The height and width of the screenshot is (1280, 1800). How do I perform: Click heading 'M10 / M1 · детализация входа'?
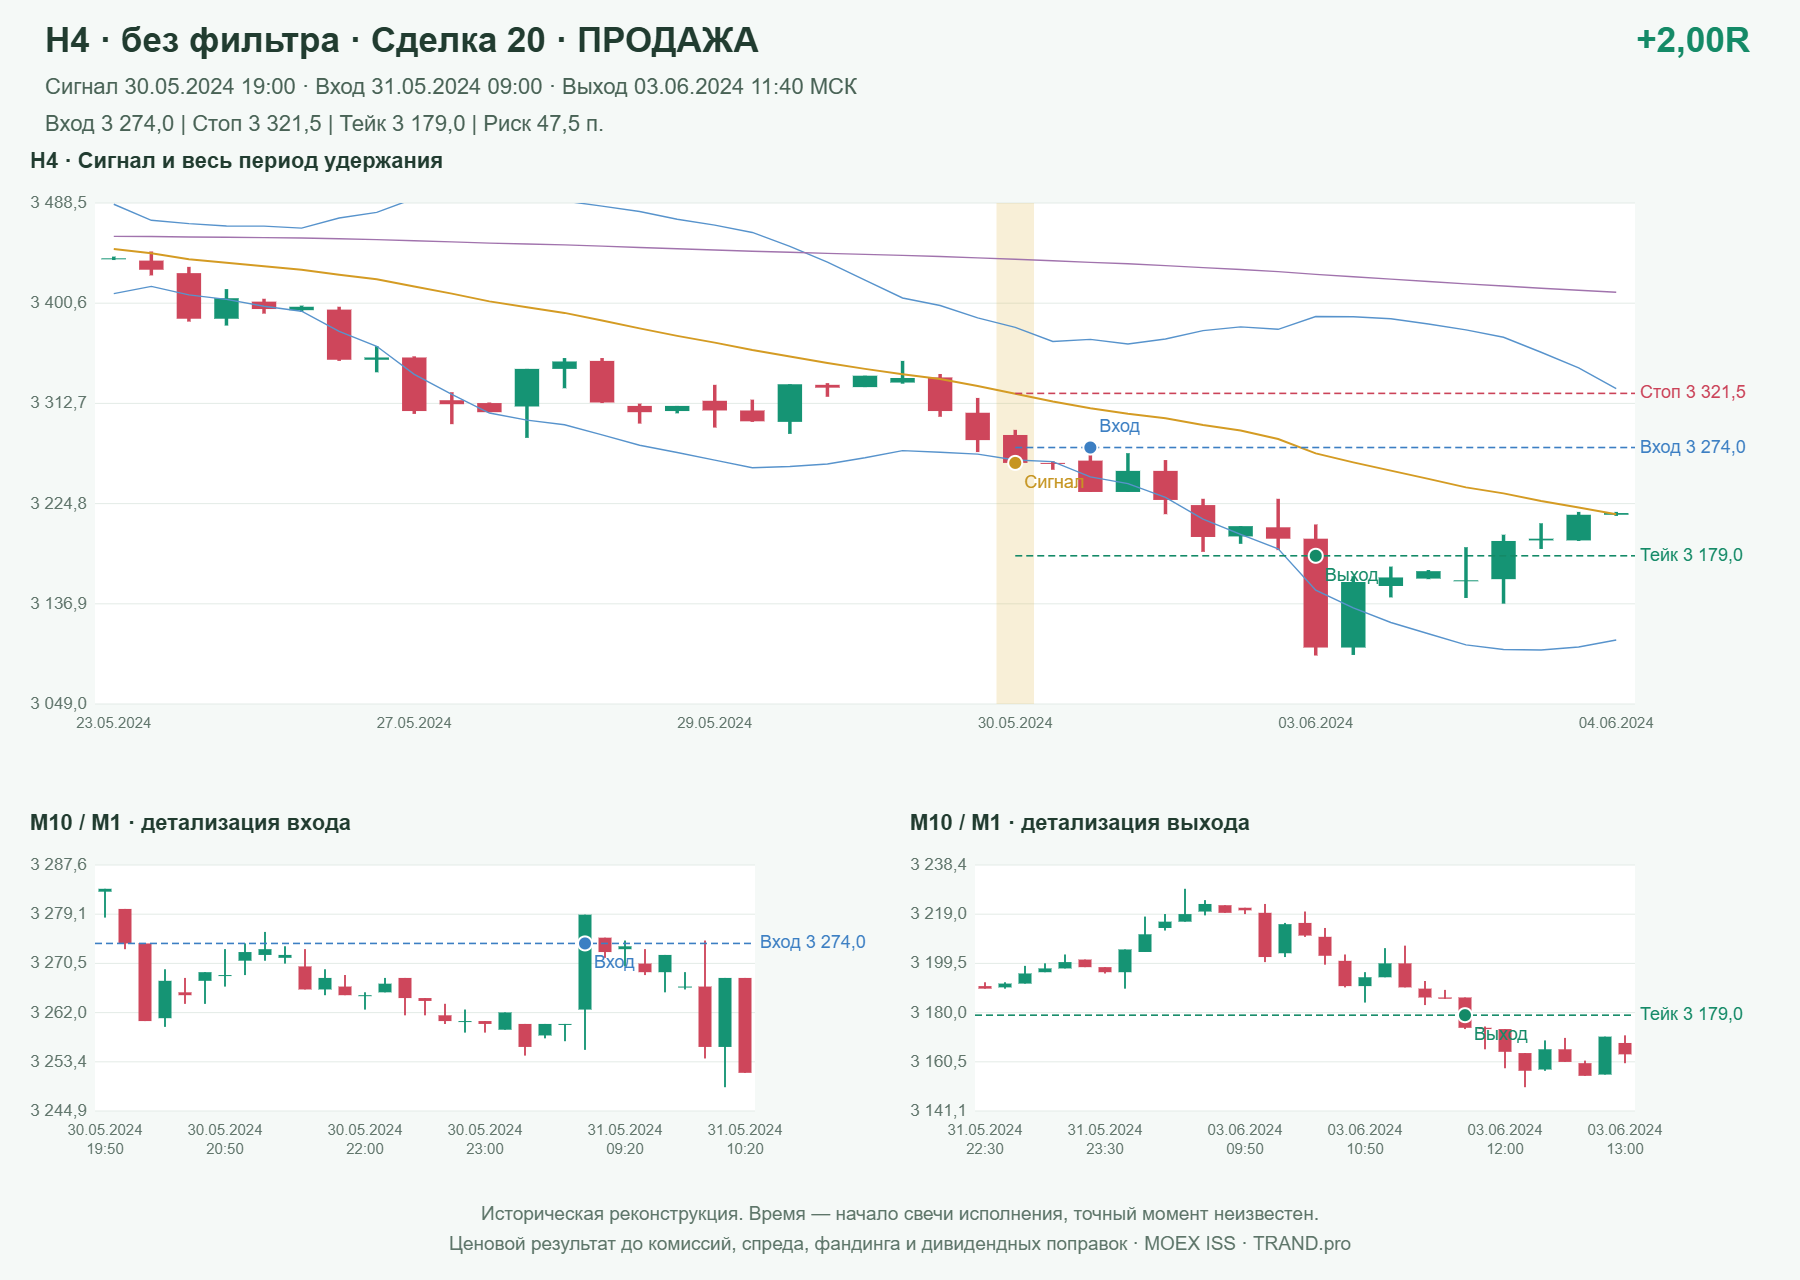coord(190,823)
